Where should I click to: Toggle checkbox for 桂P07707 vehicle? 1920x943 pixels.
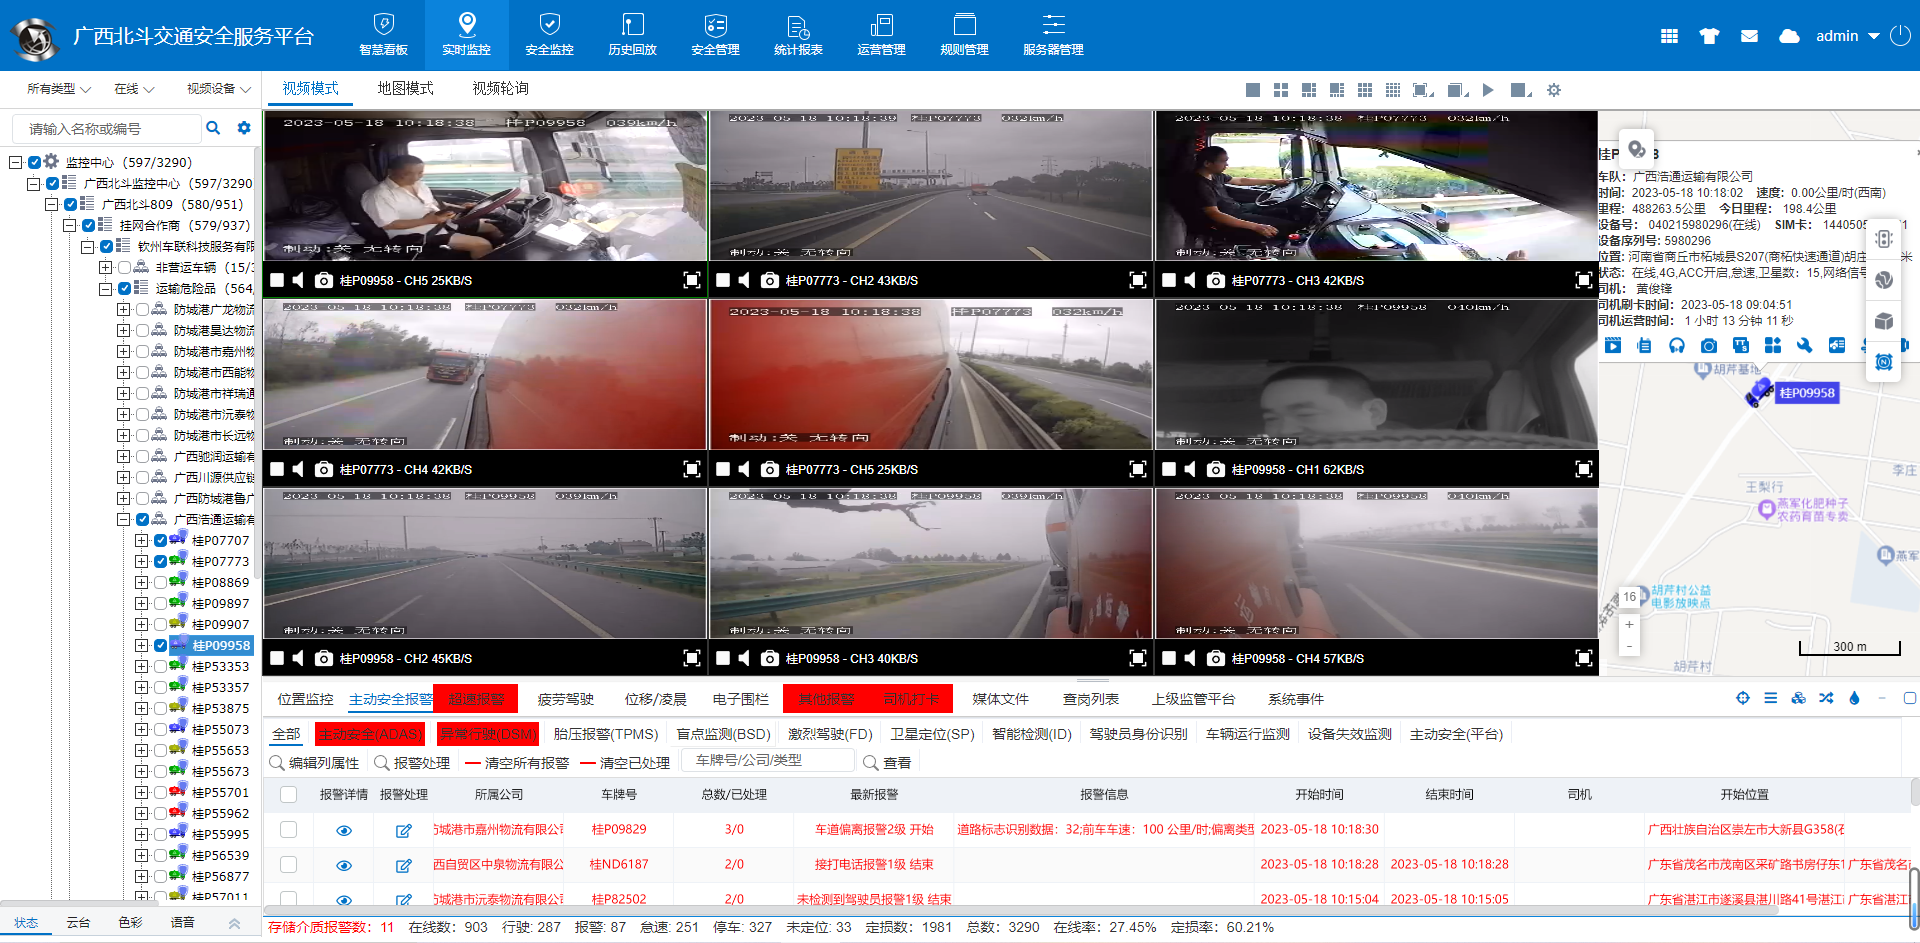click(x=160, y=540)
